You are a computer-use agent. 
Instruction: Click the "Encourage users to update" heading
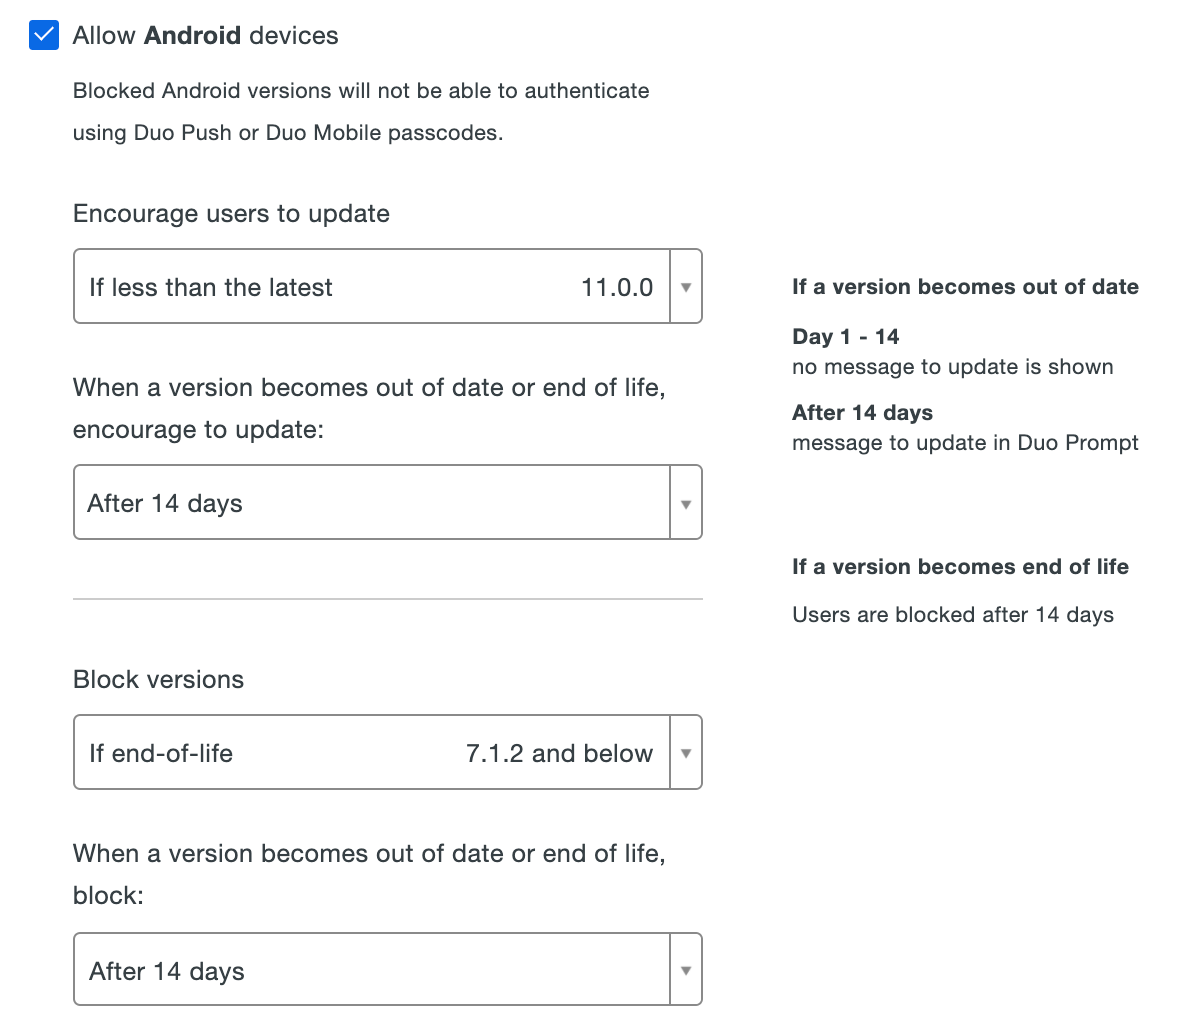point(231,214)
